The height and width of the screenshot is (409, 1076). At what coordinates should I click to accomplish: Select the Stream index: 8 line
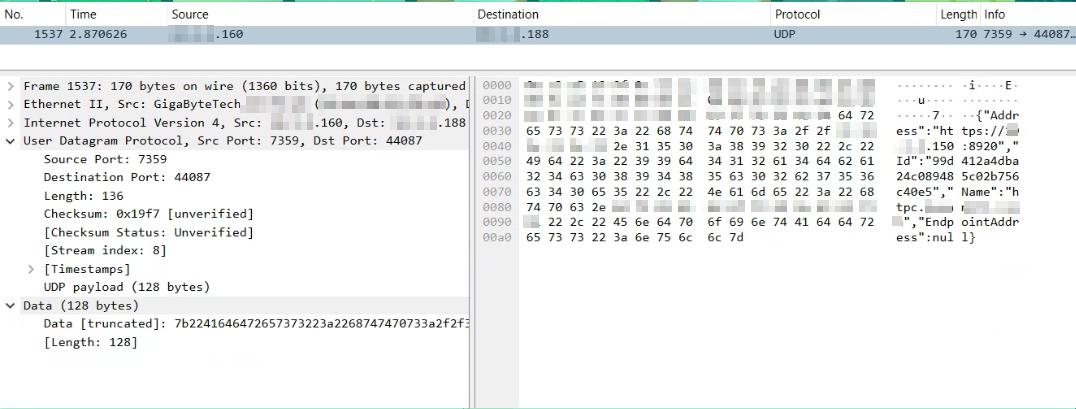coord(105,250)
